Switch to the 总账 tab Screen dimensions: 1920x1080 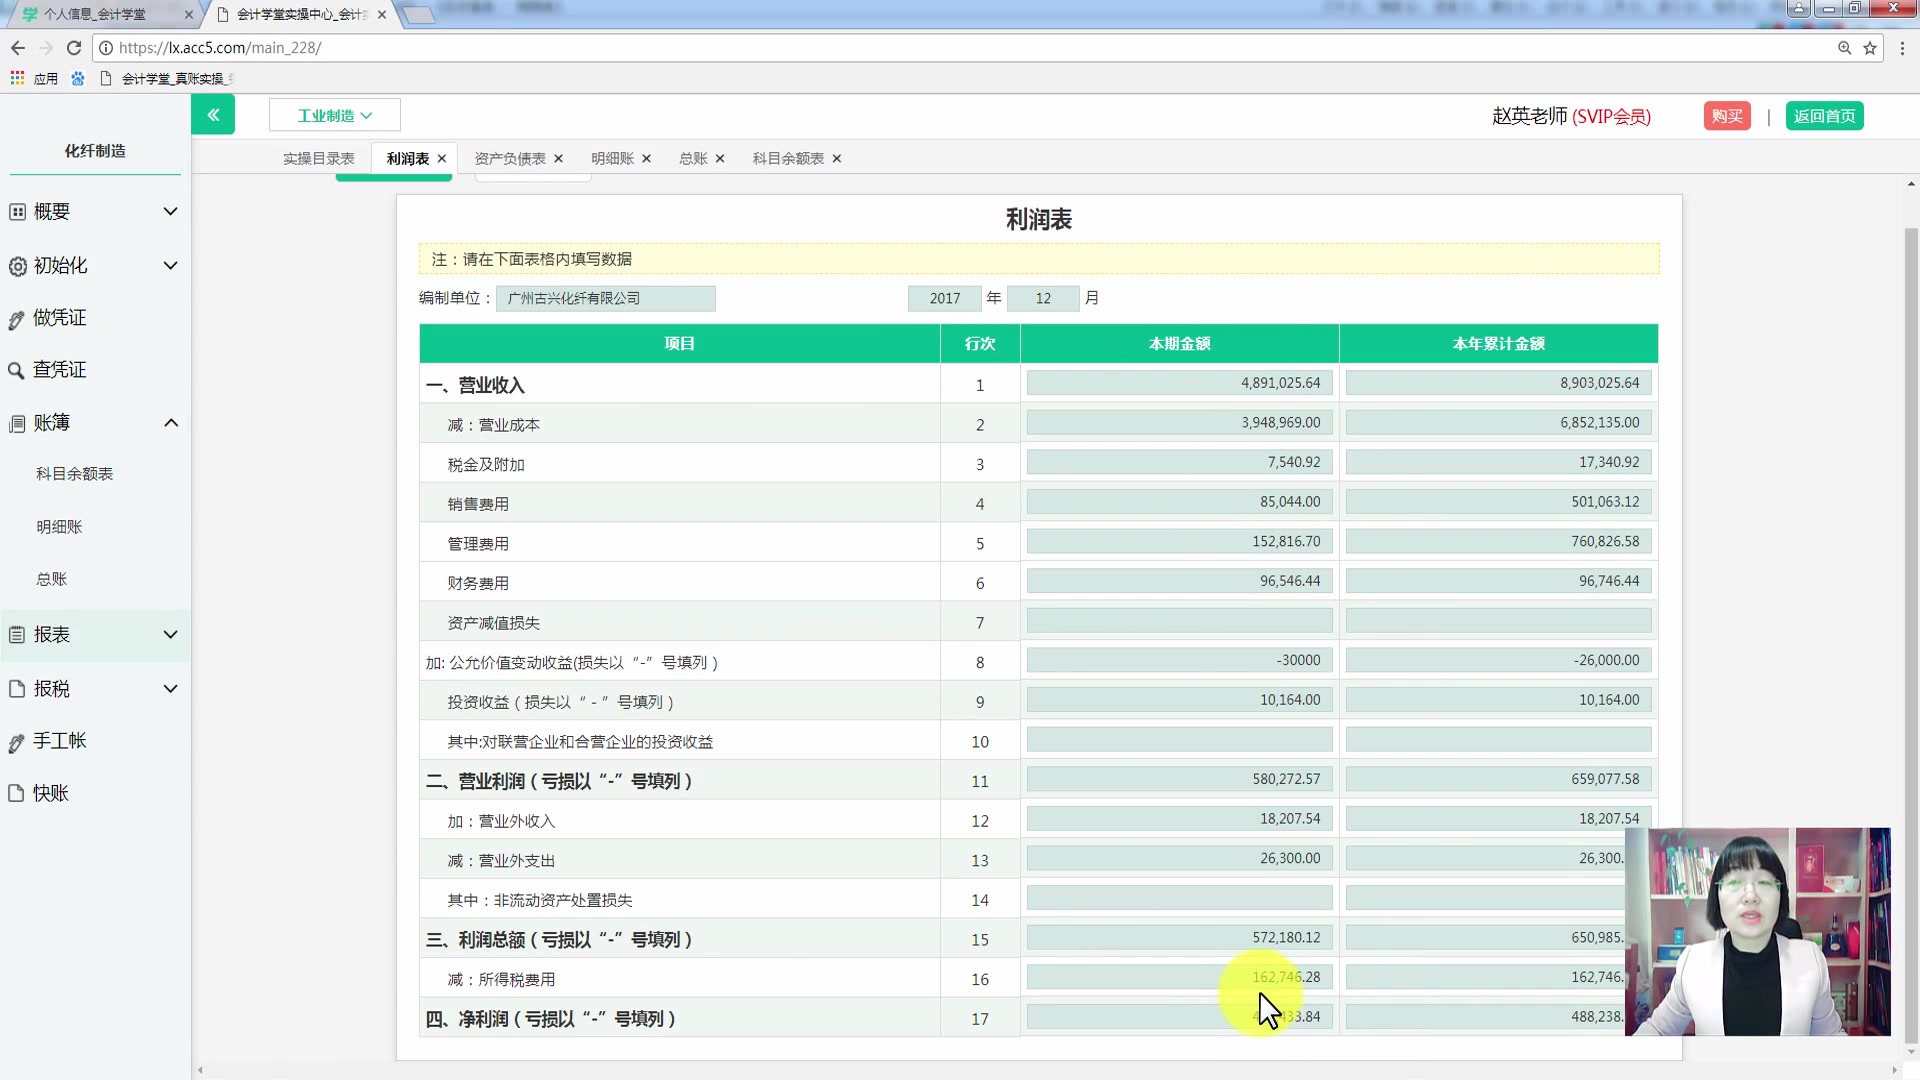[692, 158]
